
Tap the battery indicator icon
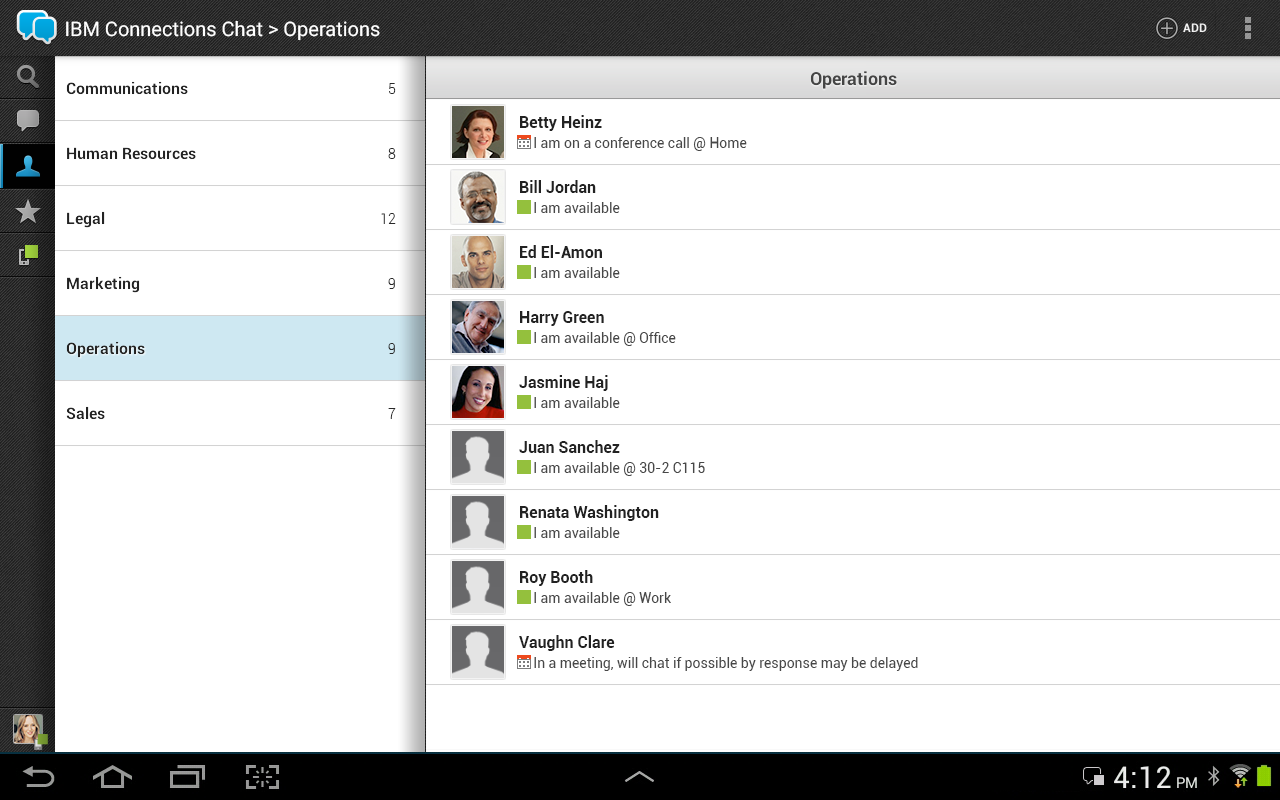[x=1264, y=775]
